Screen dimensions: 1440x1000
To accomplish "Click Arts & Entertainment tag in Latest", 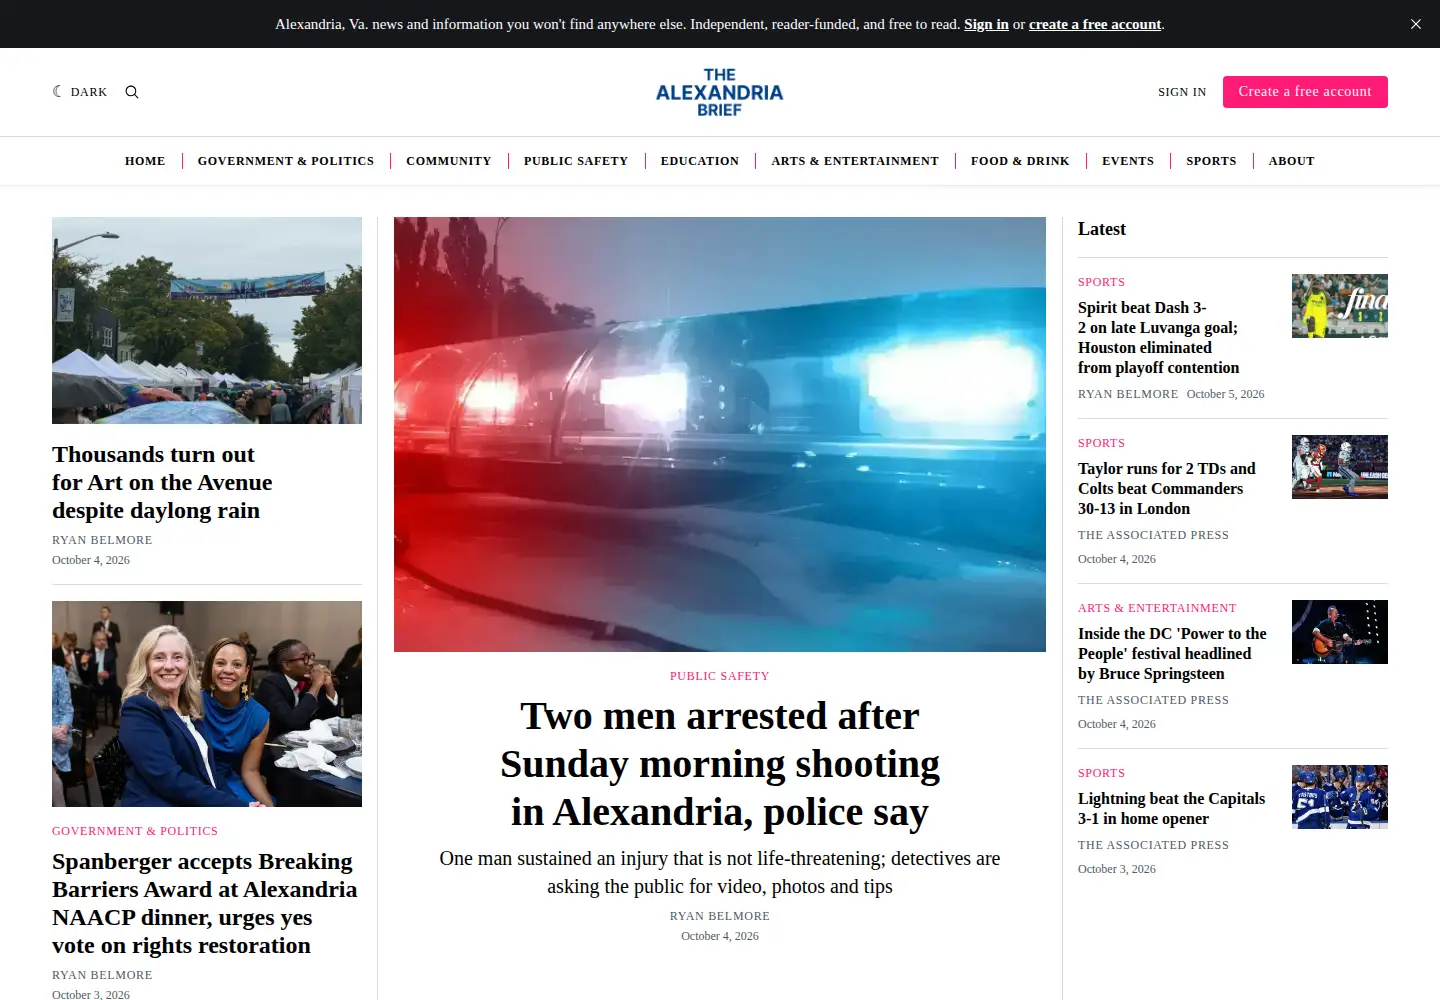I will click(1157, 608).
